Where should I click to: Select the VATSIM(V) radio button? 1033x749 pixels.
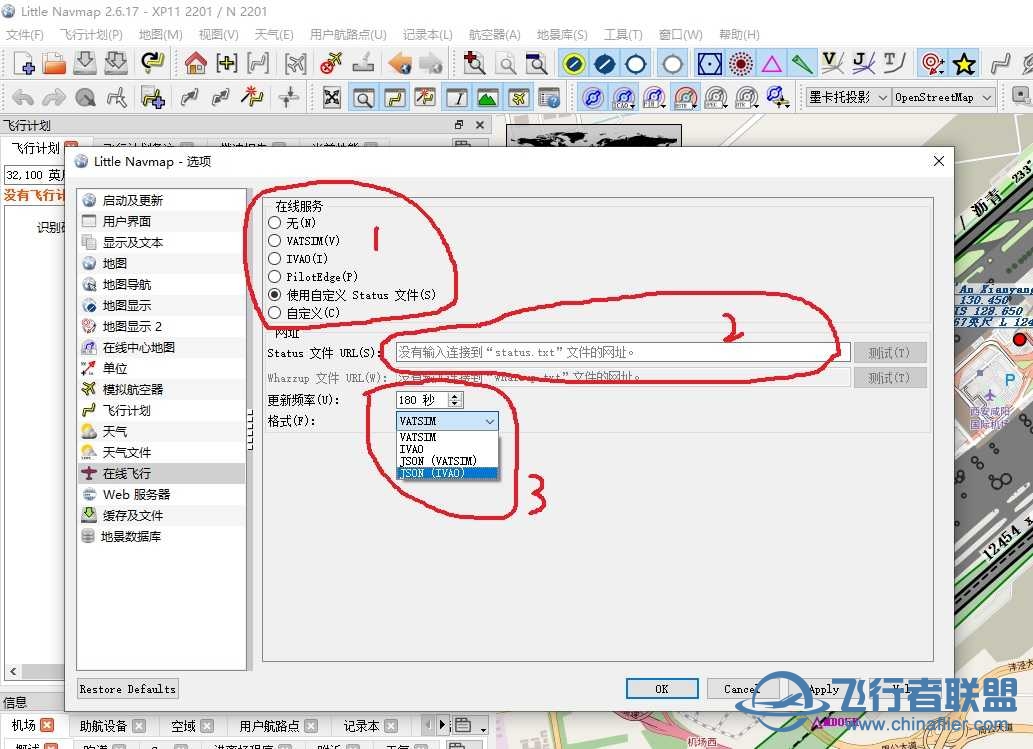(x=304, y=240)
